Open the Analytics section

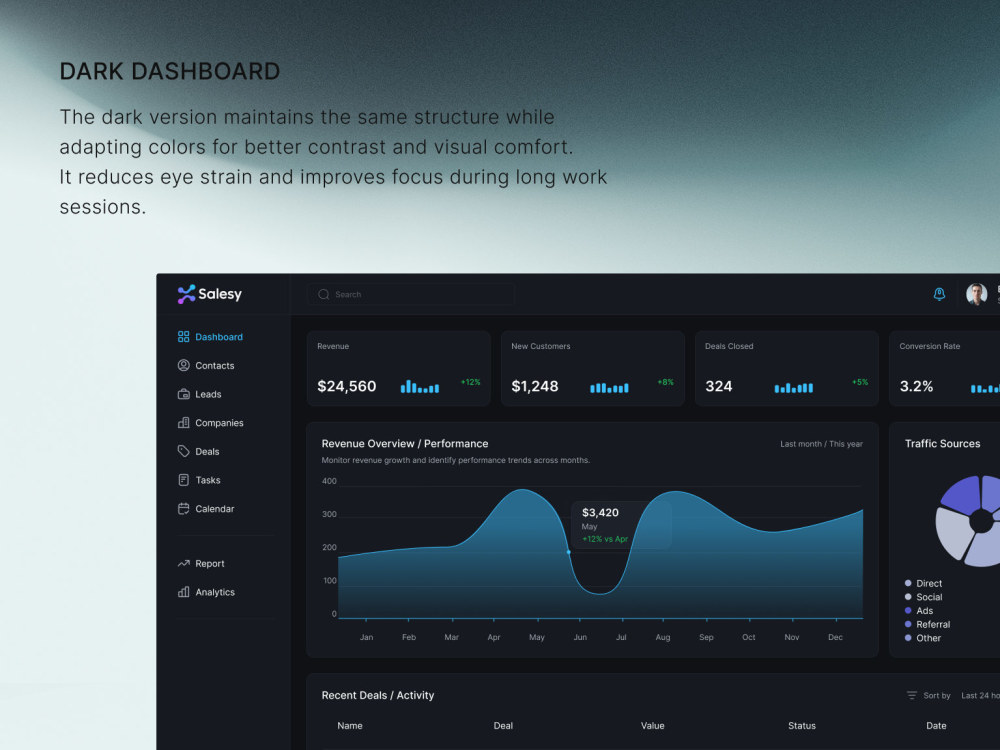click(215, 592)
